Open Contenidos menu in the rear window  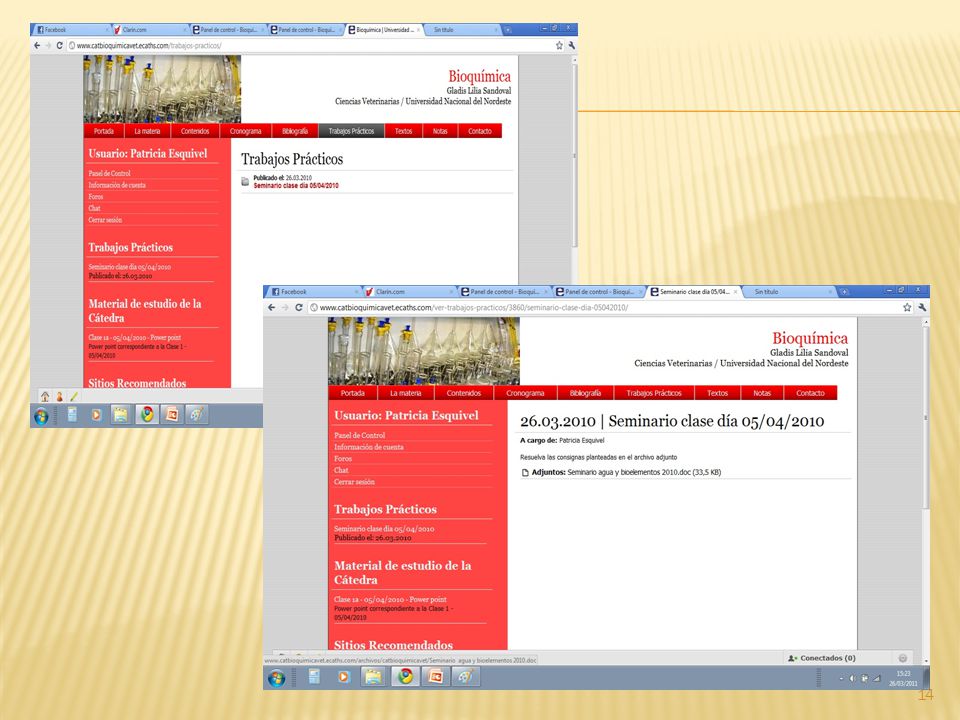pyautogui.click(x=195, y=131)
